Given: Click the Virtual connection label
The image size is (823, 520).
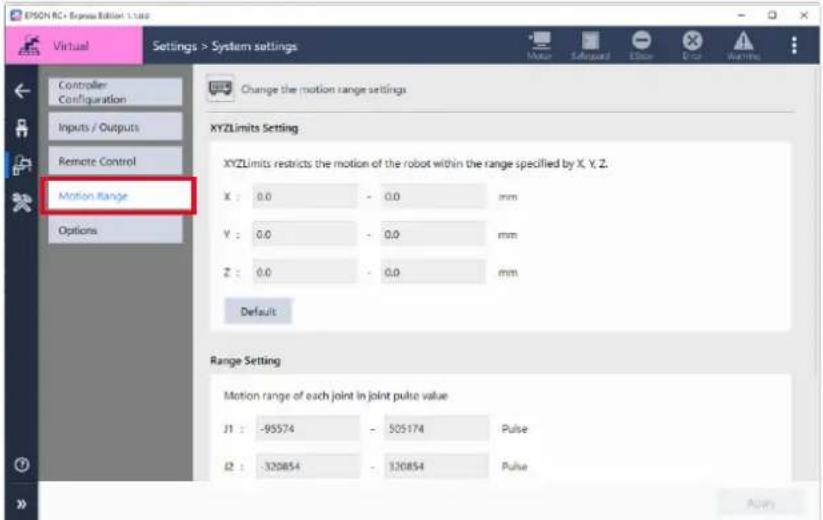Looking at the screenshot, I should click(x=71, y=46).
